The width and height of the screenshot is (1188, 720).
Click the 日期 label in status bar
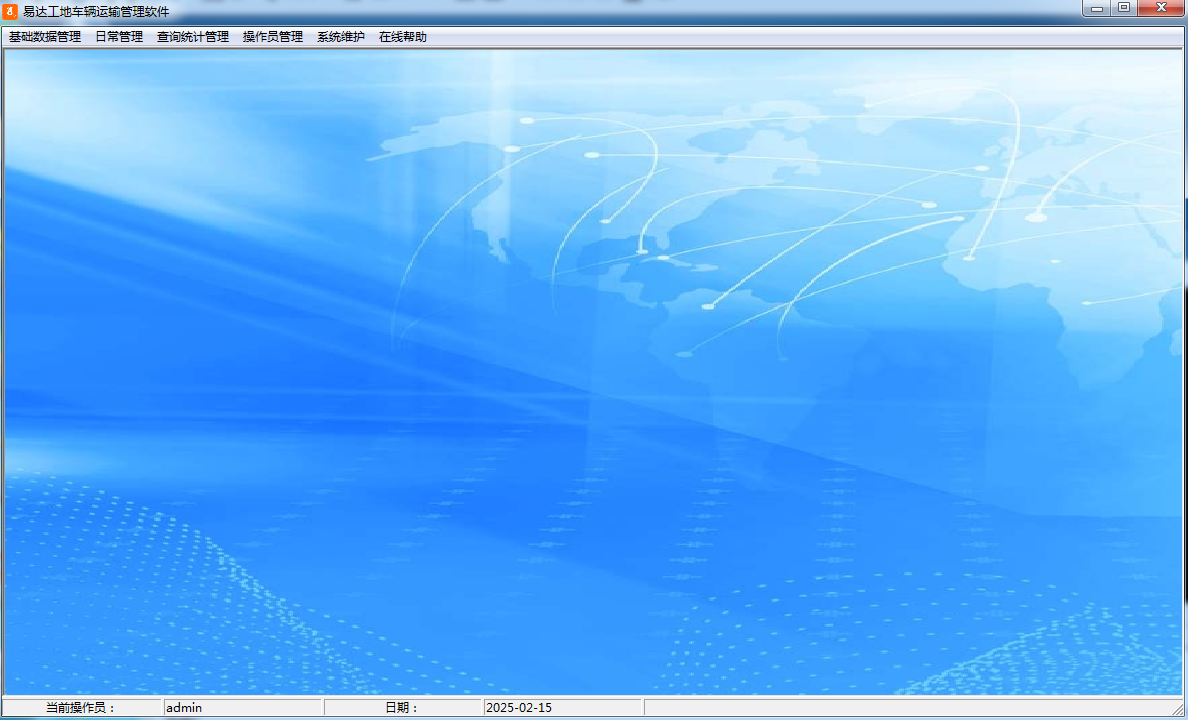pos(400,707)
